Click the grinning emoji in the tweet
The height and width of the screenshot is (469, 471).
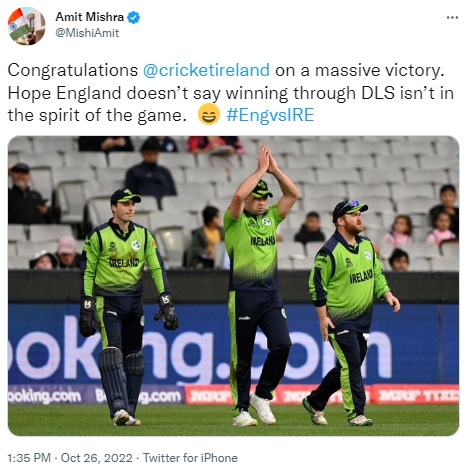click(209, 115)
